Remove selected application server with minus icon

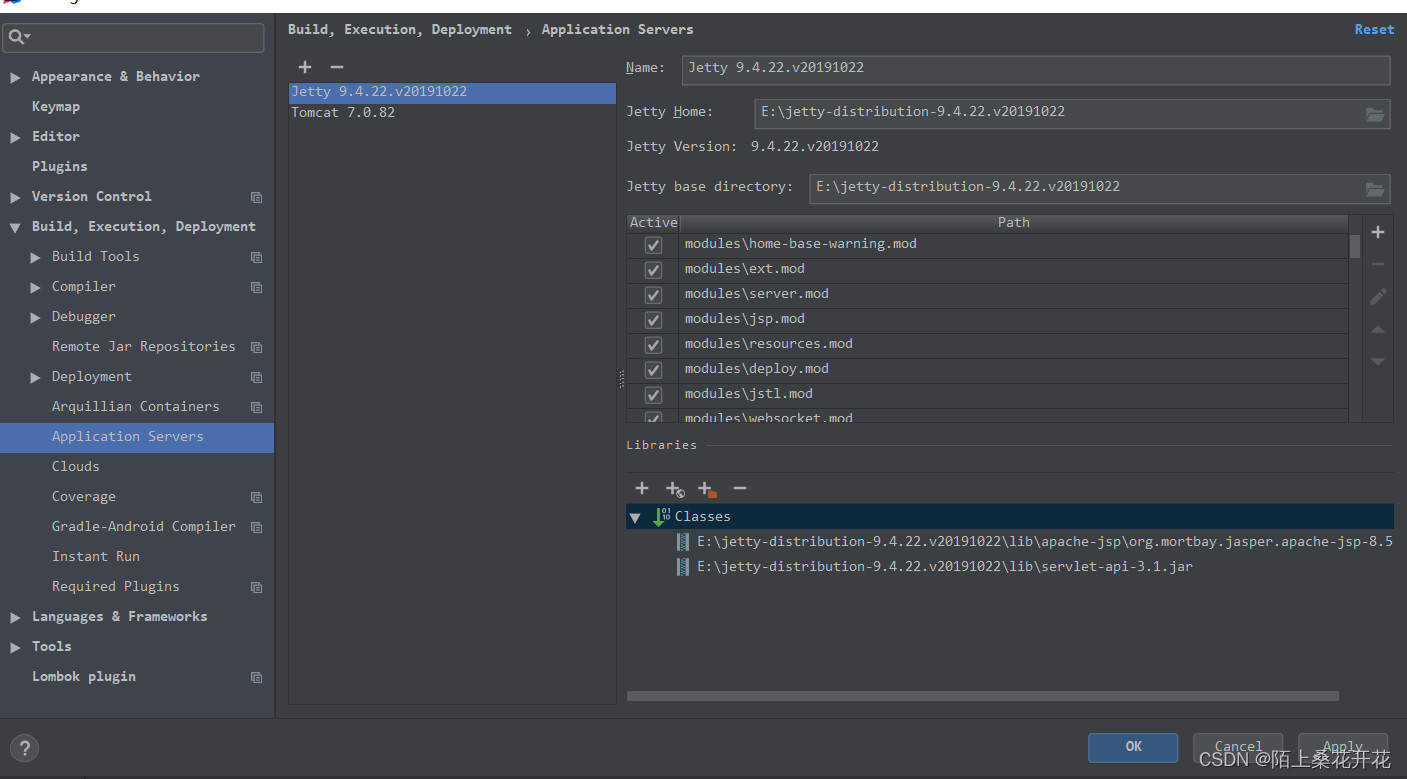pos(337,67)
